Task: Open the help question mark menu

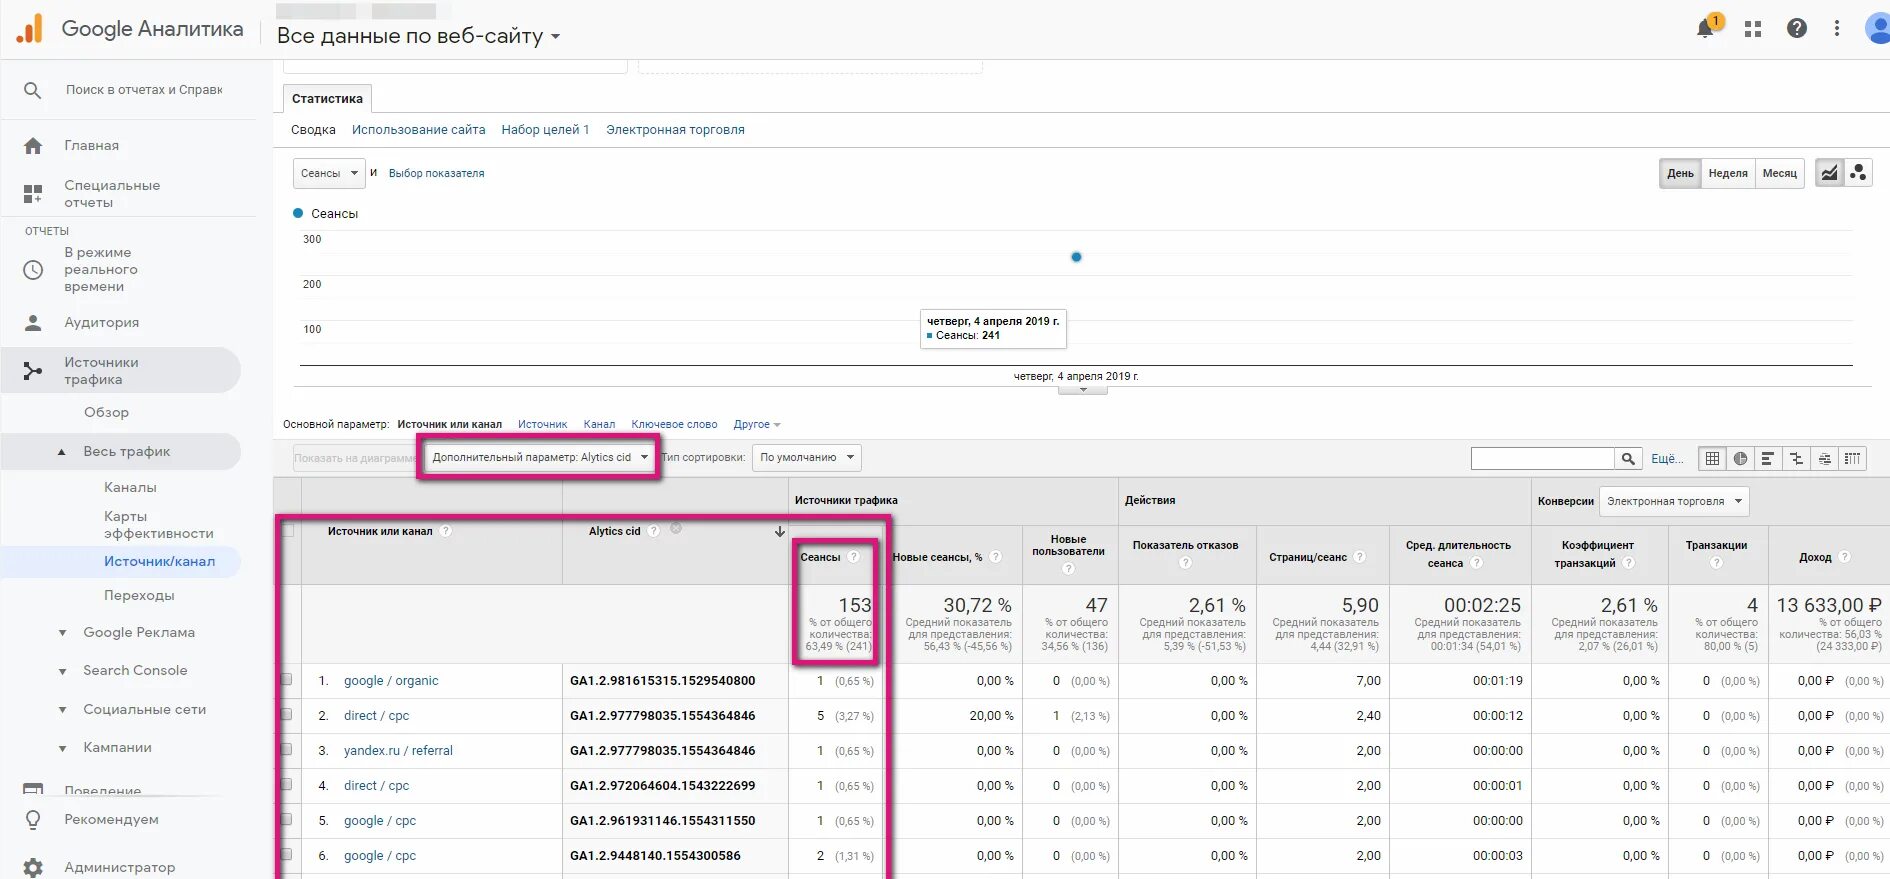Action: (1797, 28)
